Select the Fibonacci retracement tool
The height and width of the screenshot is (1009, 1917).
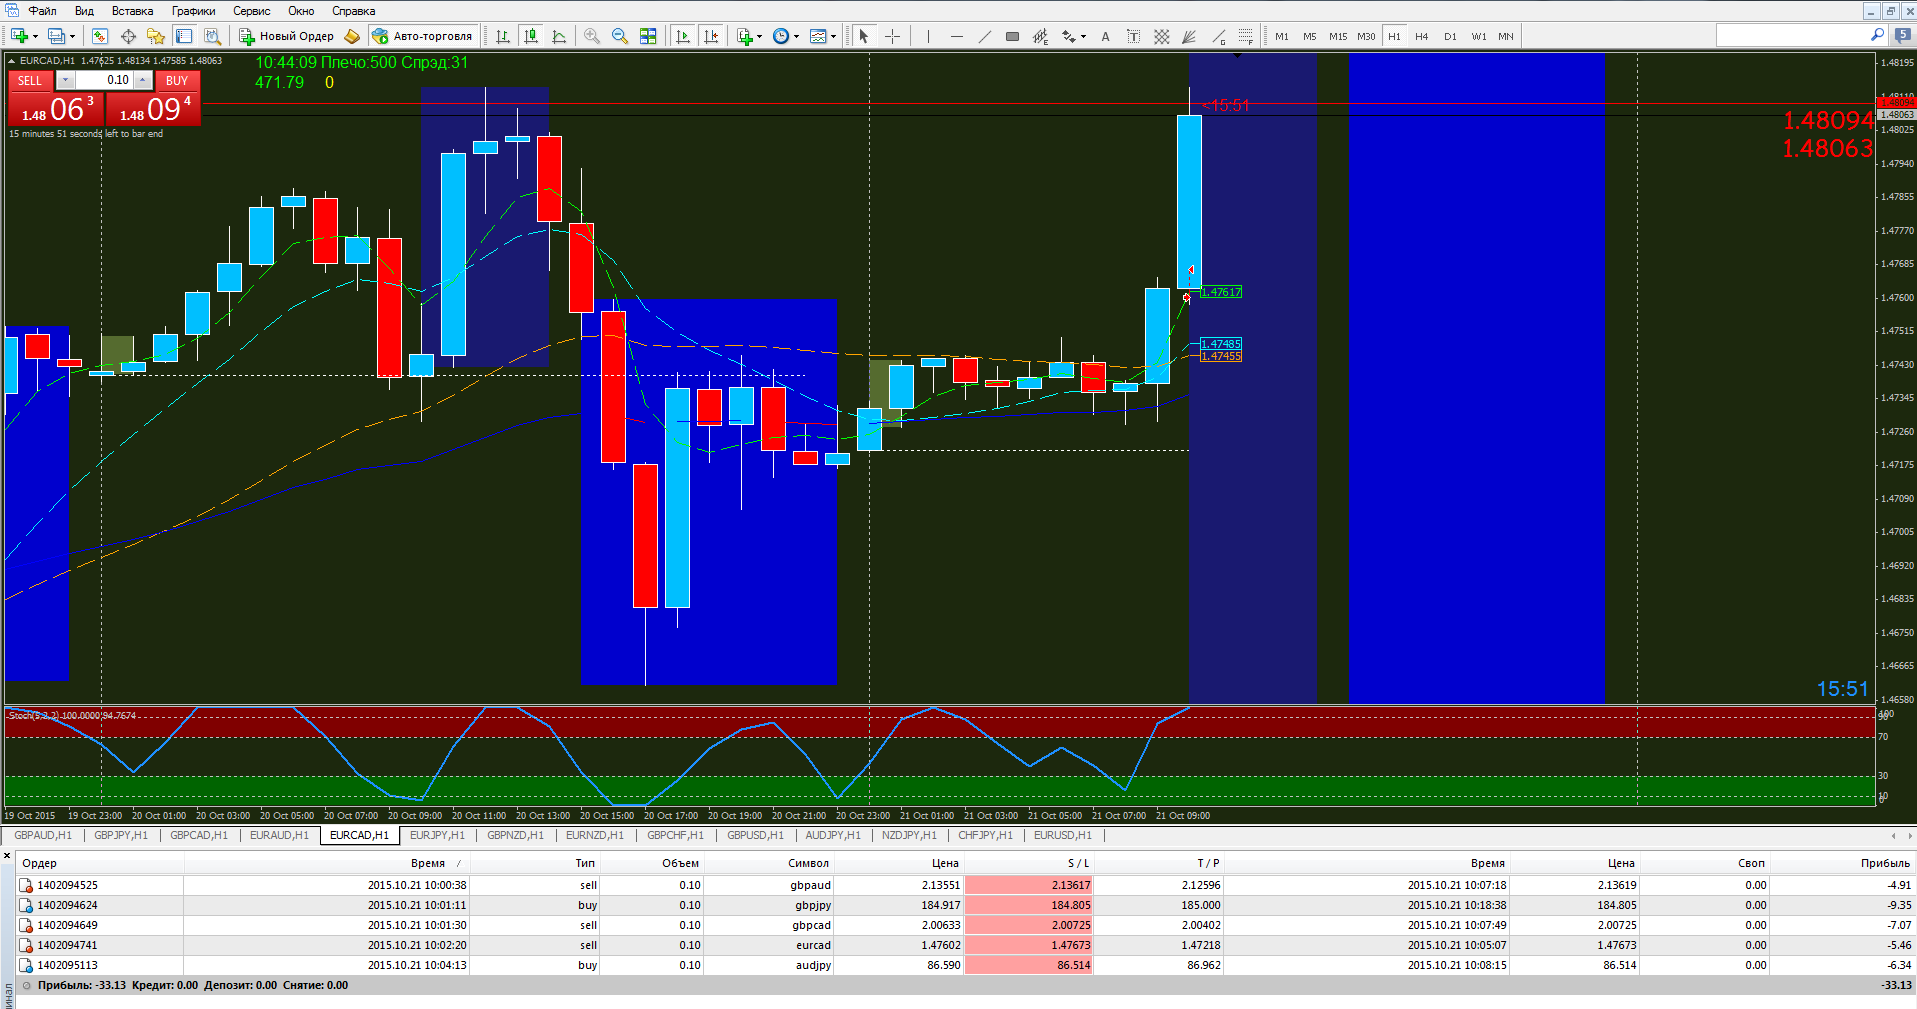[1245, 36]
